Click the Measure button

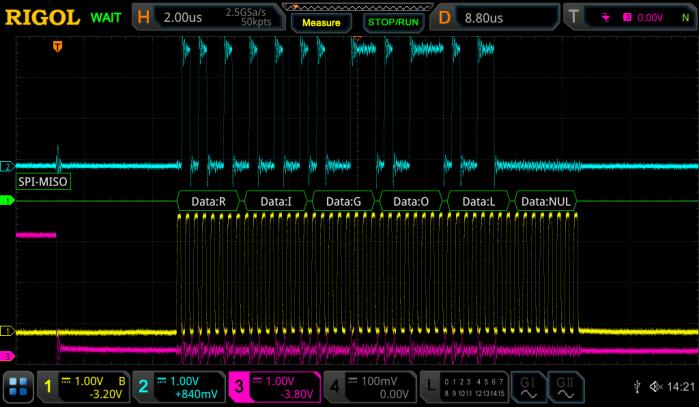click(x=321, y=22)
